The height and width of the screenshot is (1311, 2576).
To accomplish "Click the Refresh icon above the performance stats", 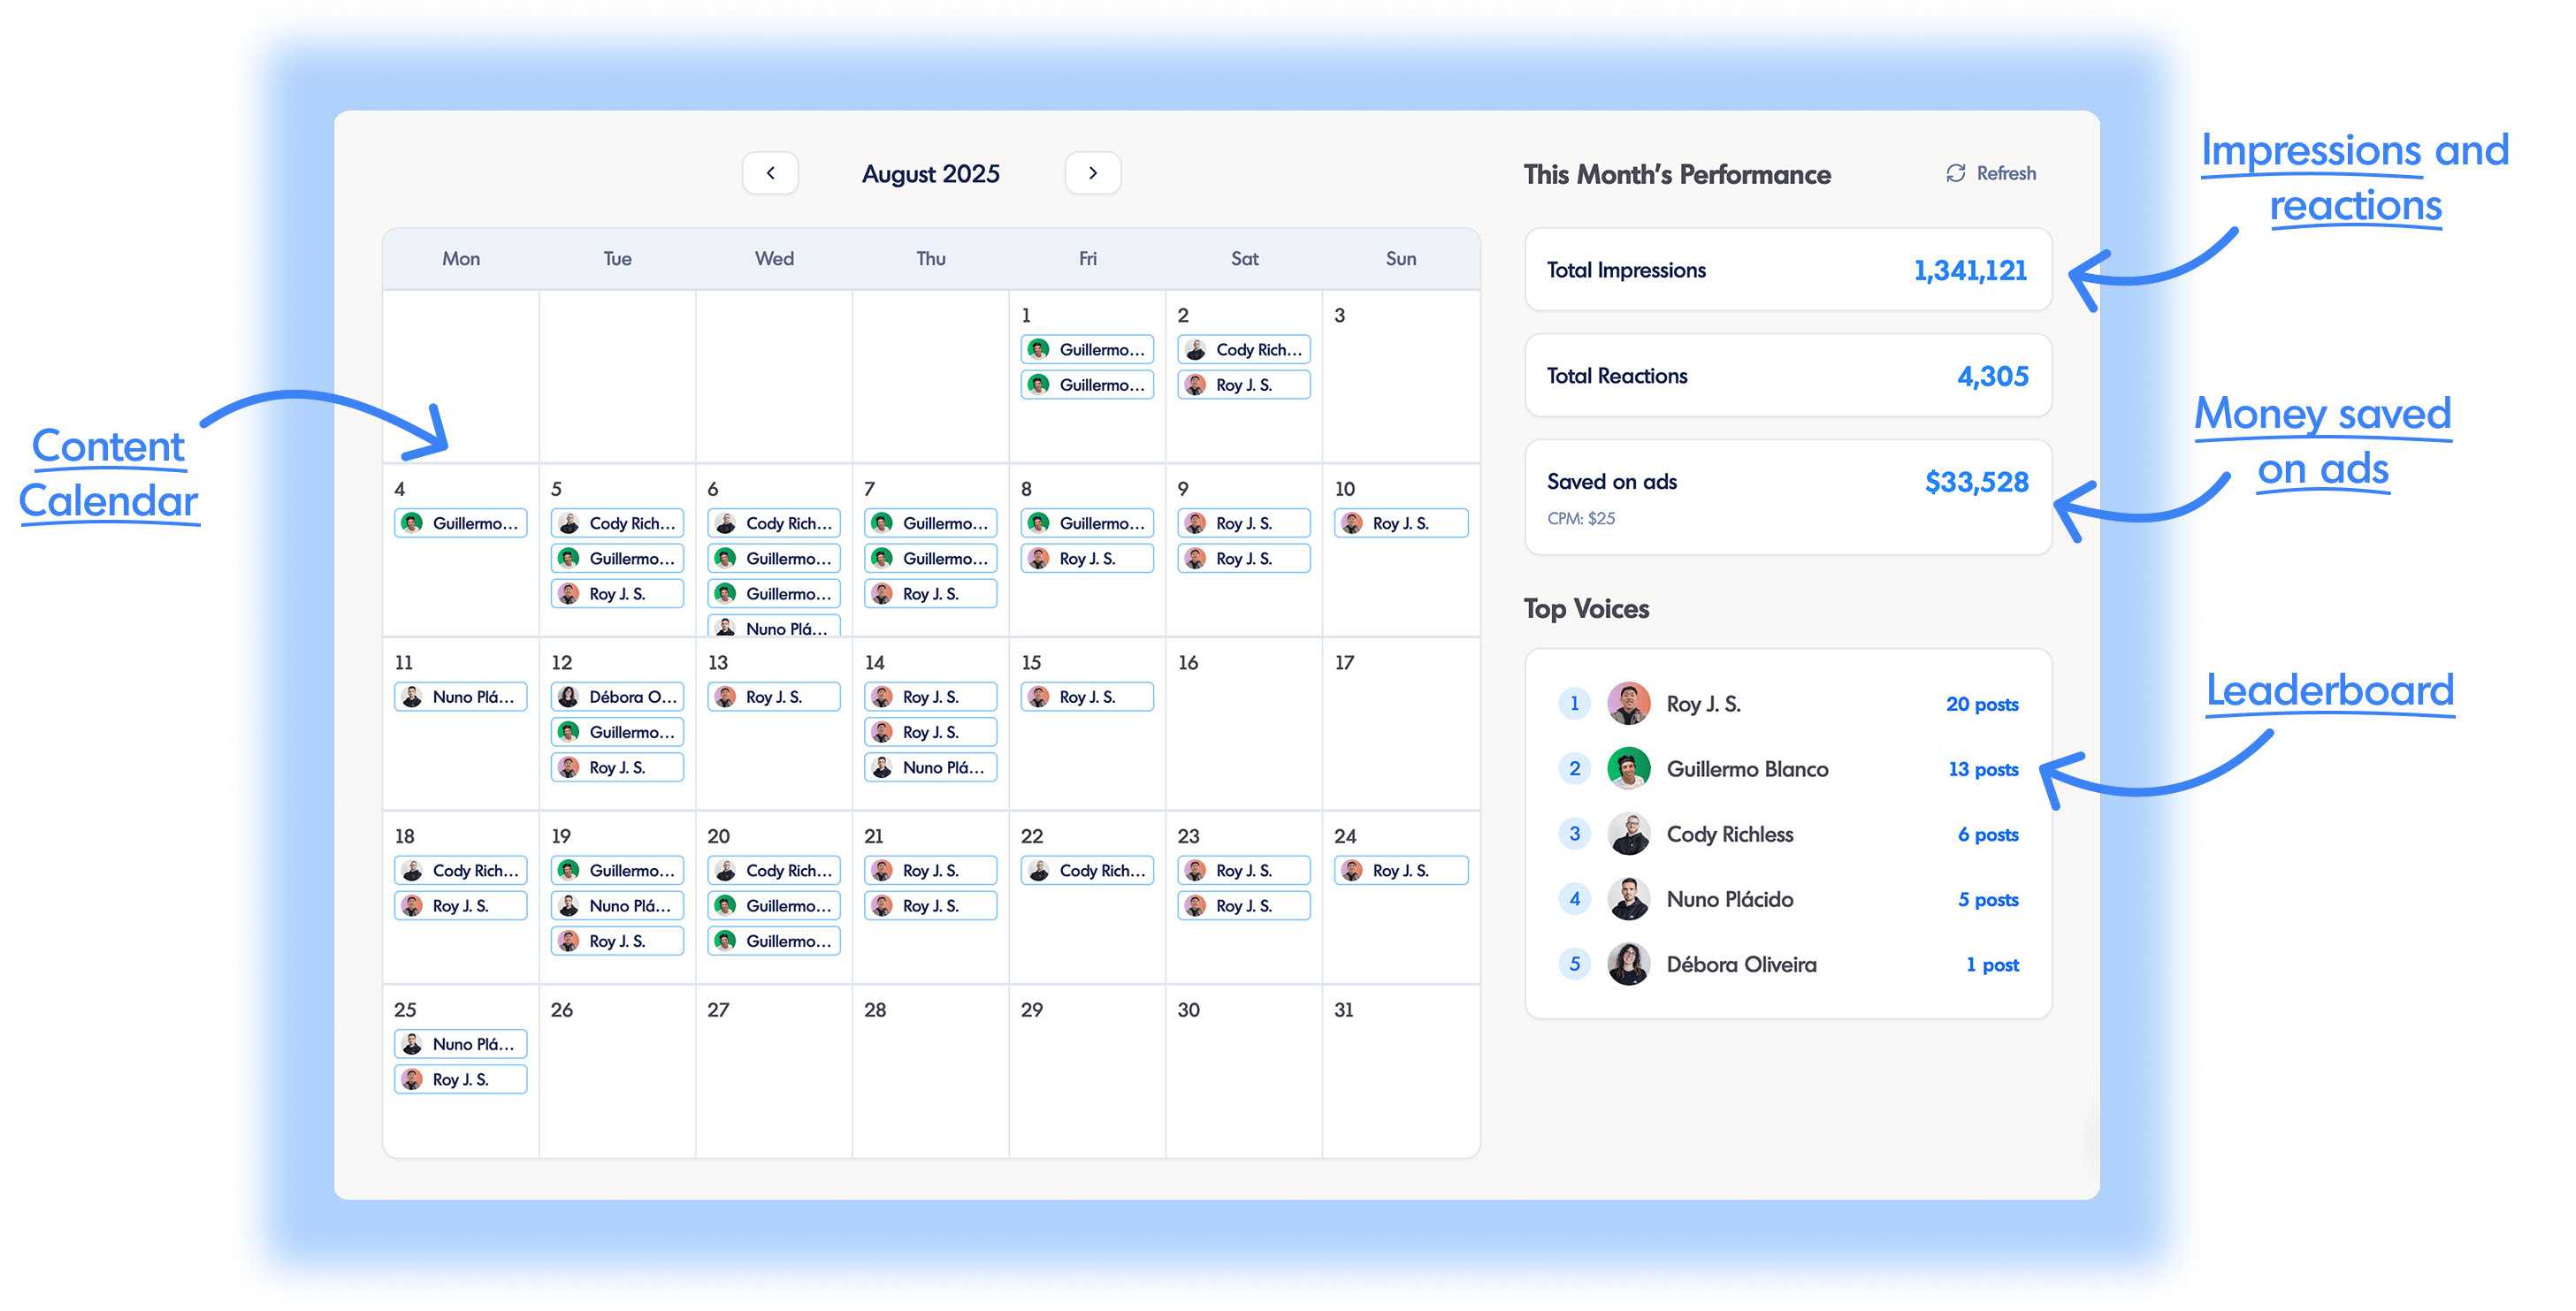I will pos(1954,172).
